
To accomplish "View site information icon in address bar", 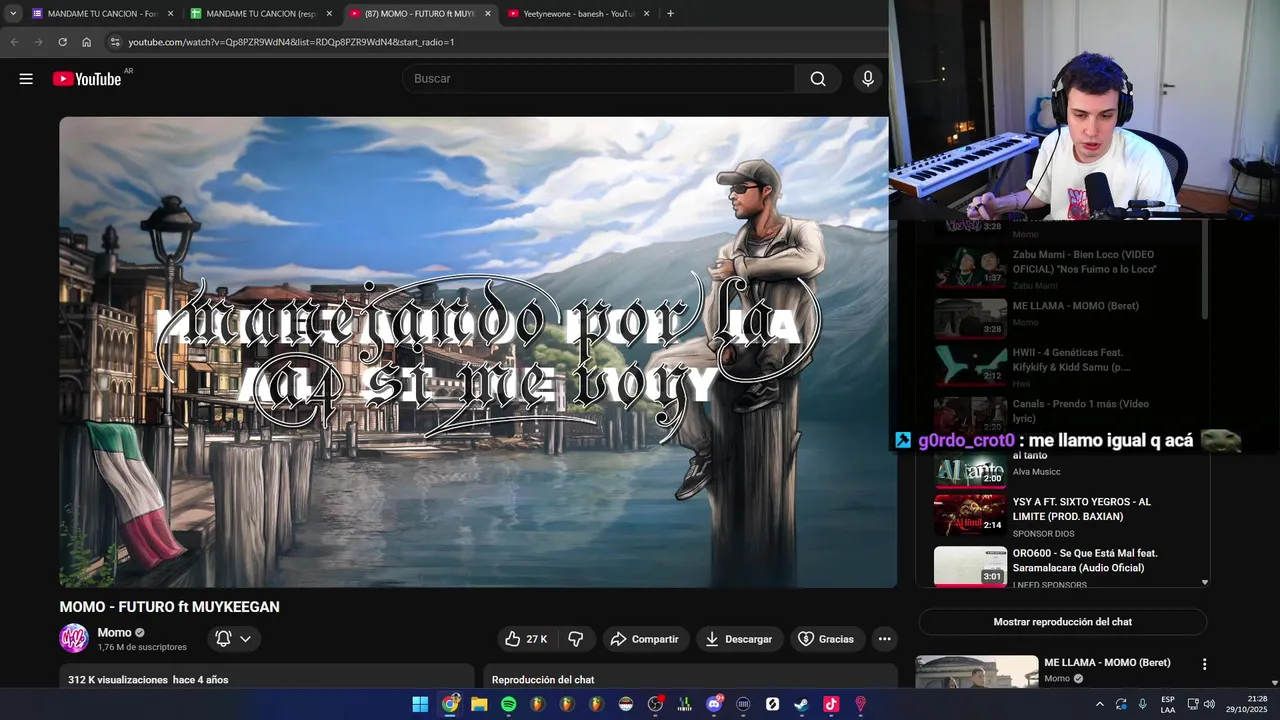I will coord(115,42).
